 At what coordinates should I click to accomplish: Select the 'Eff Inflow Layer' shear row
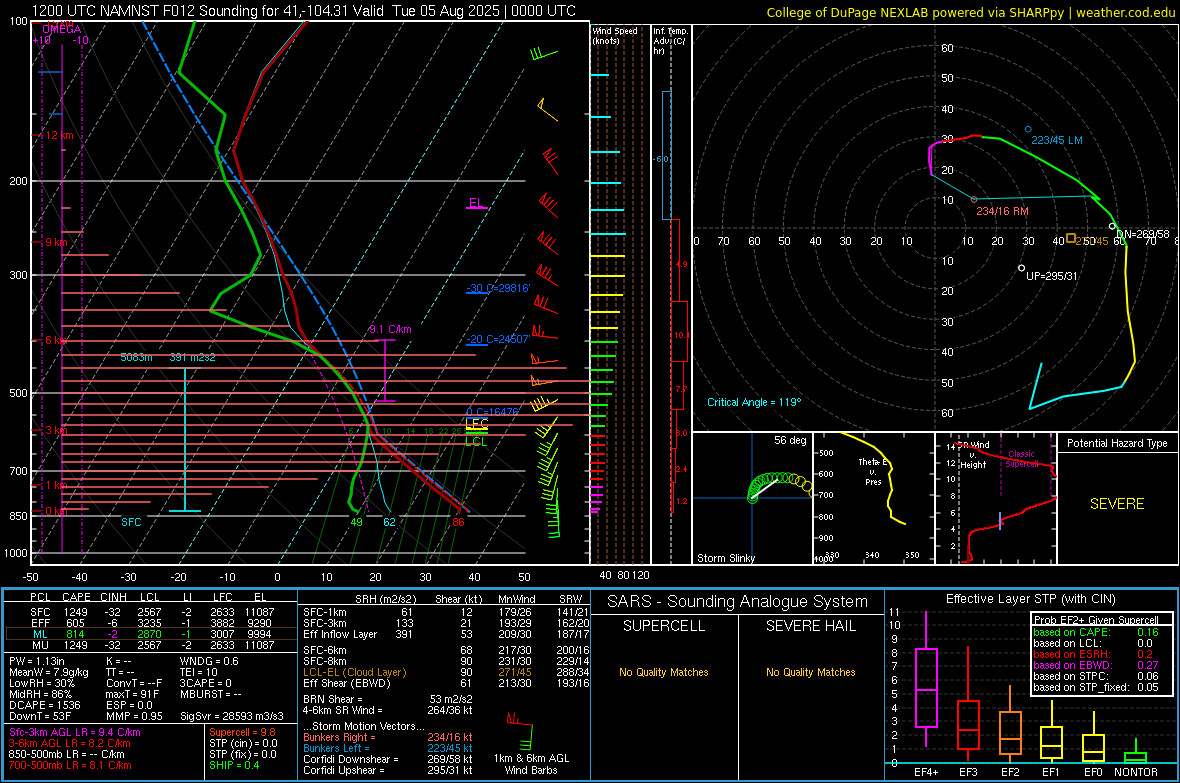pos(446,634)
